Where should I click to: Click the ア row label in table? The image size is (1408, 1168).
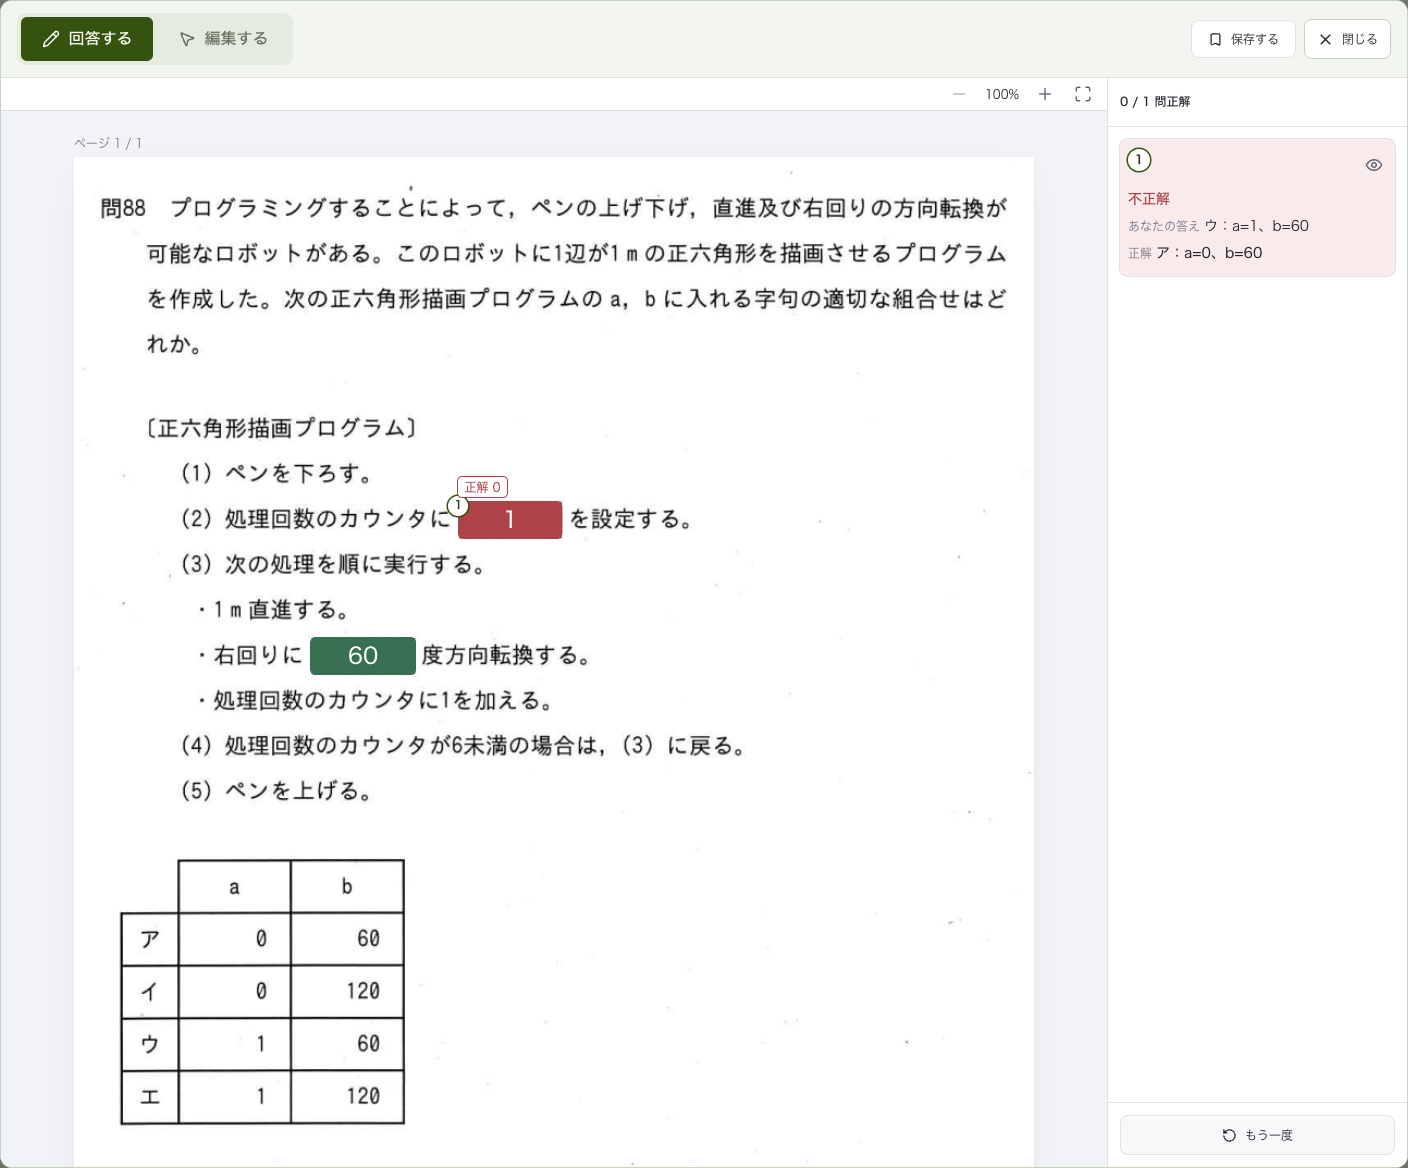tap(150, 939)
